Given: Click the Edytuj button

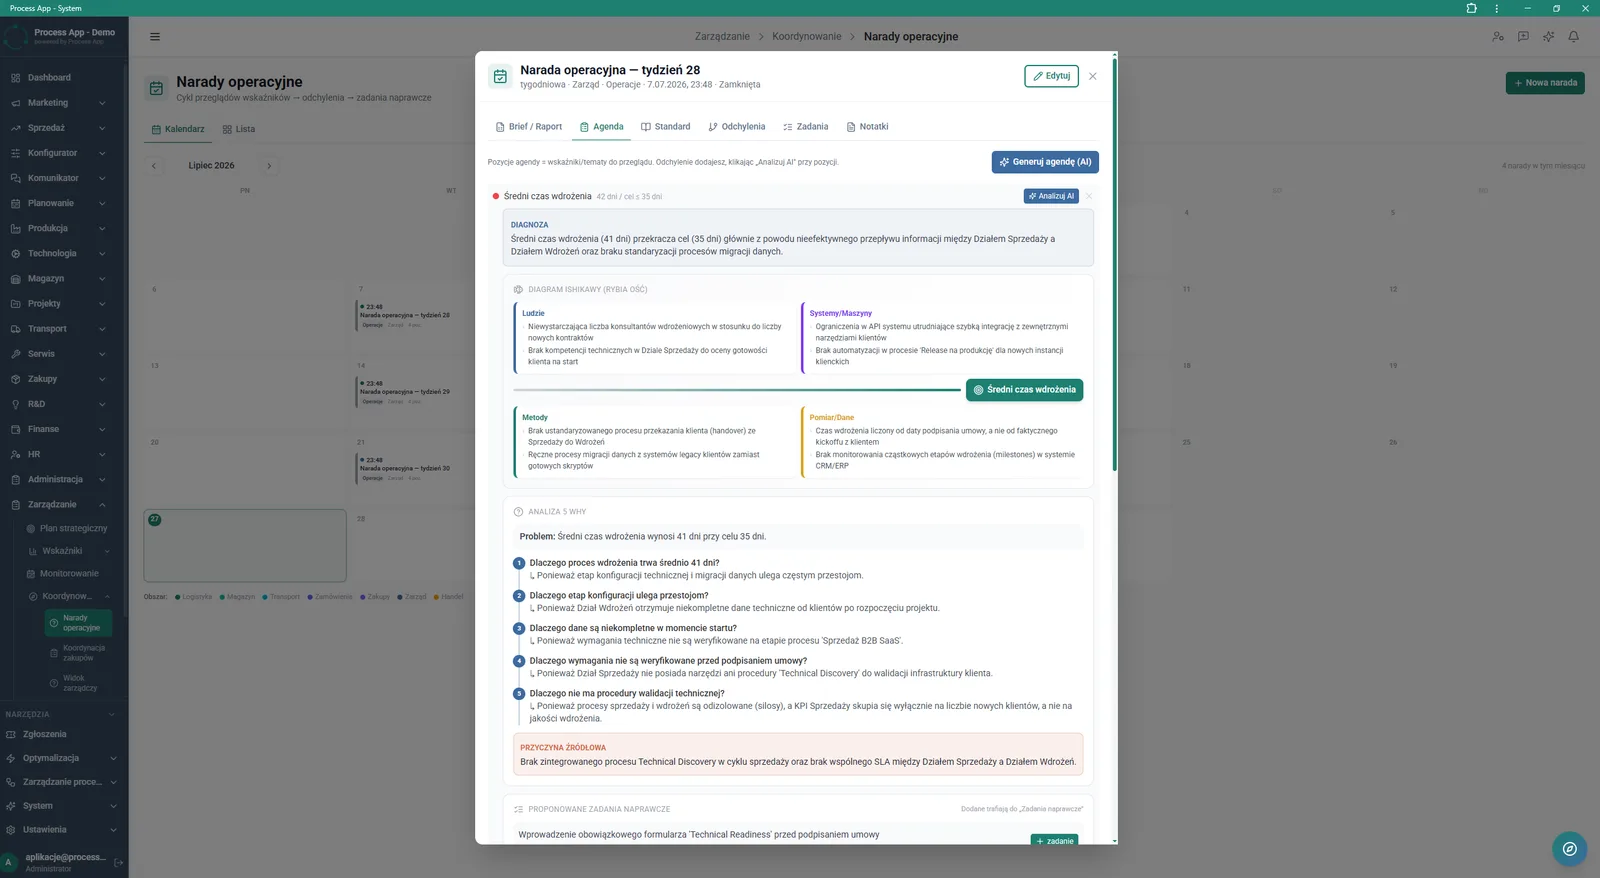Looking at the screenshot, I should (1051, 76).
